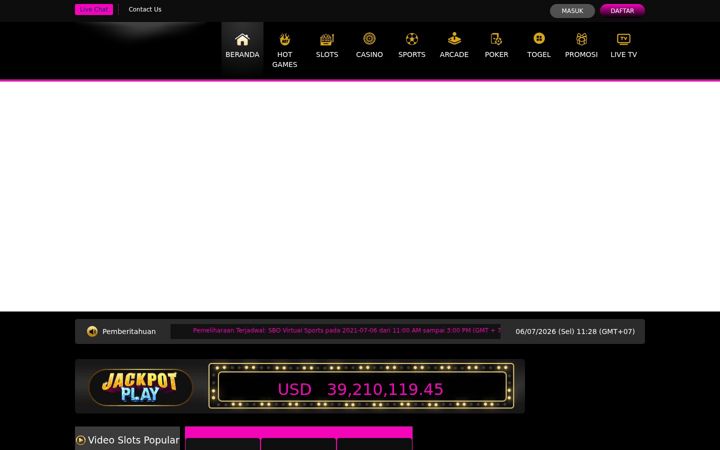The width and height of the screenshot is (720, 450).
Task: Select the SLOTS menu label
Action: pyautogui.click(x=327, y=54)
